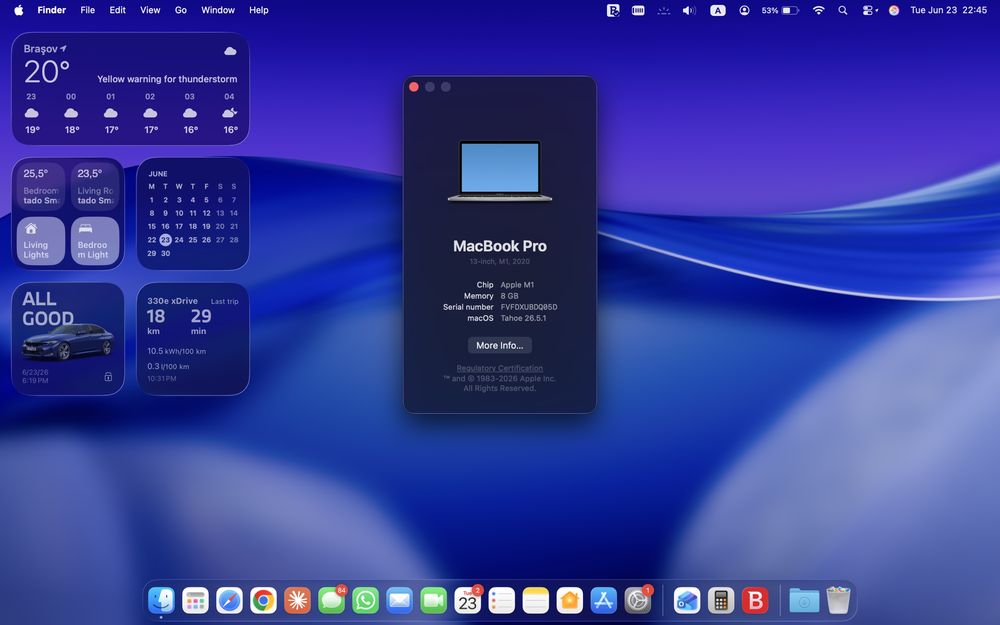Screen dimensions: 1000x625
Task: Click the MacBook Pro laptop image
Action: point(500,171)
